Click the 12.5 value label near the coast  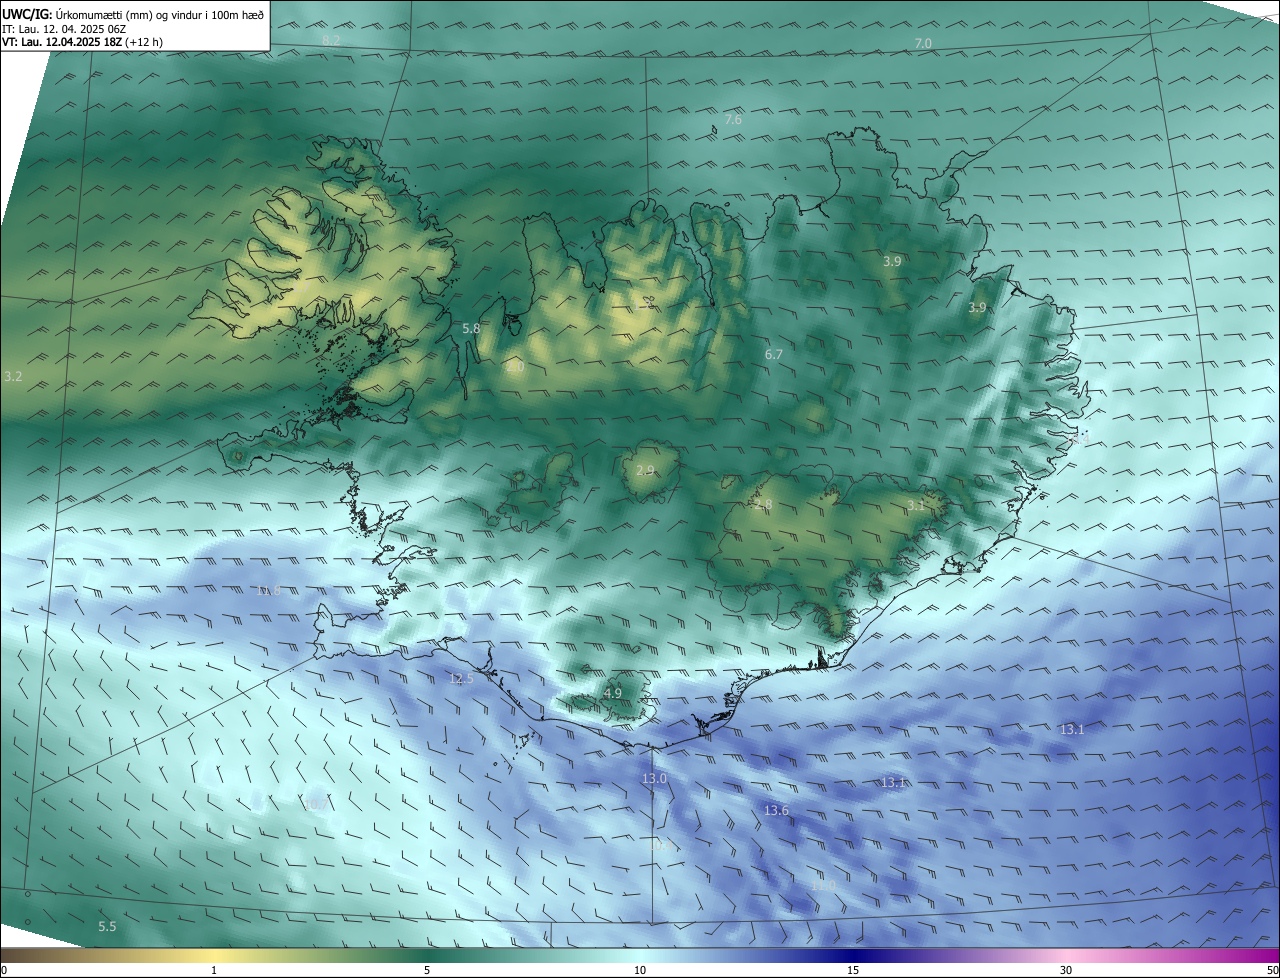(461, 679)
